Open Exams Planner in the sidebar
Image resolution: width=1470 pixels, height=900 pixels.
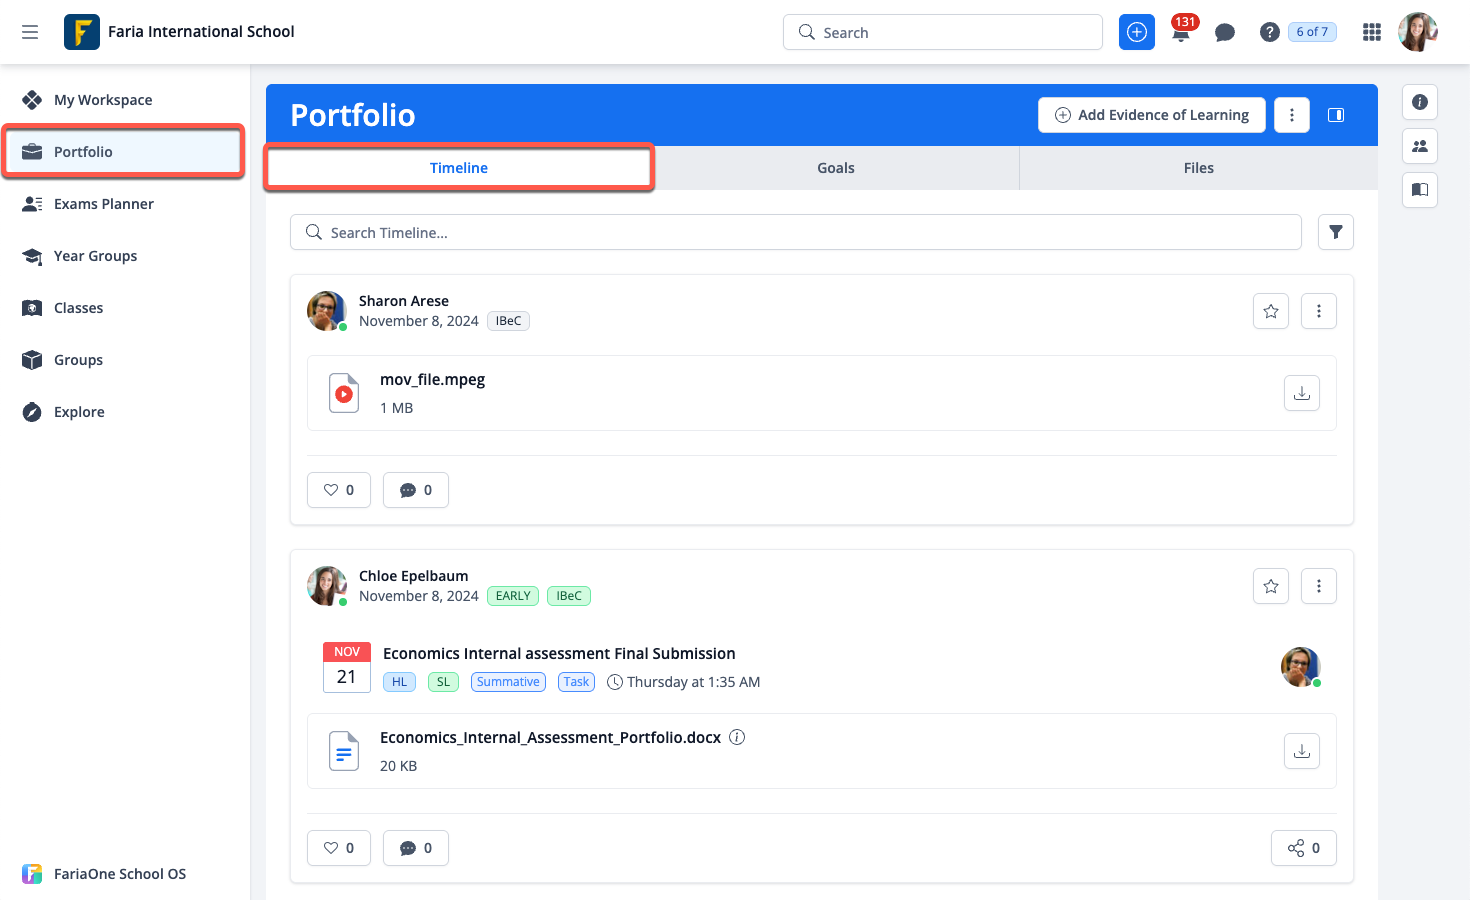click(x=103, y=204)
